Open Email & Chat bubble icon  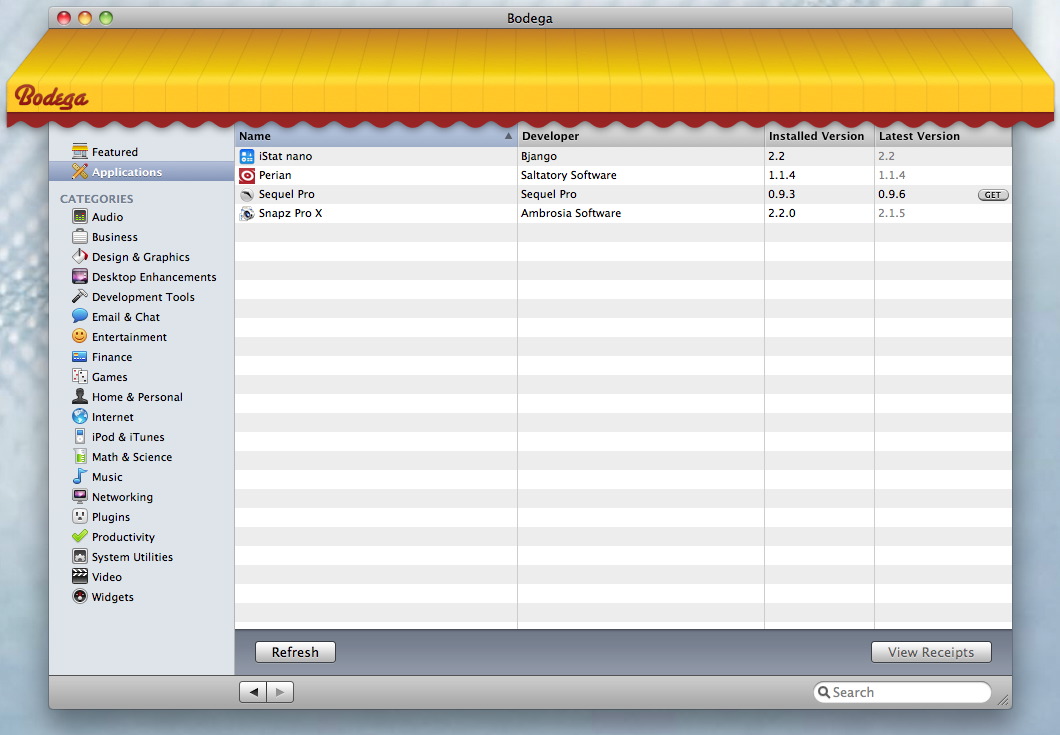click(80, 316)
